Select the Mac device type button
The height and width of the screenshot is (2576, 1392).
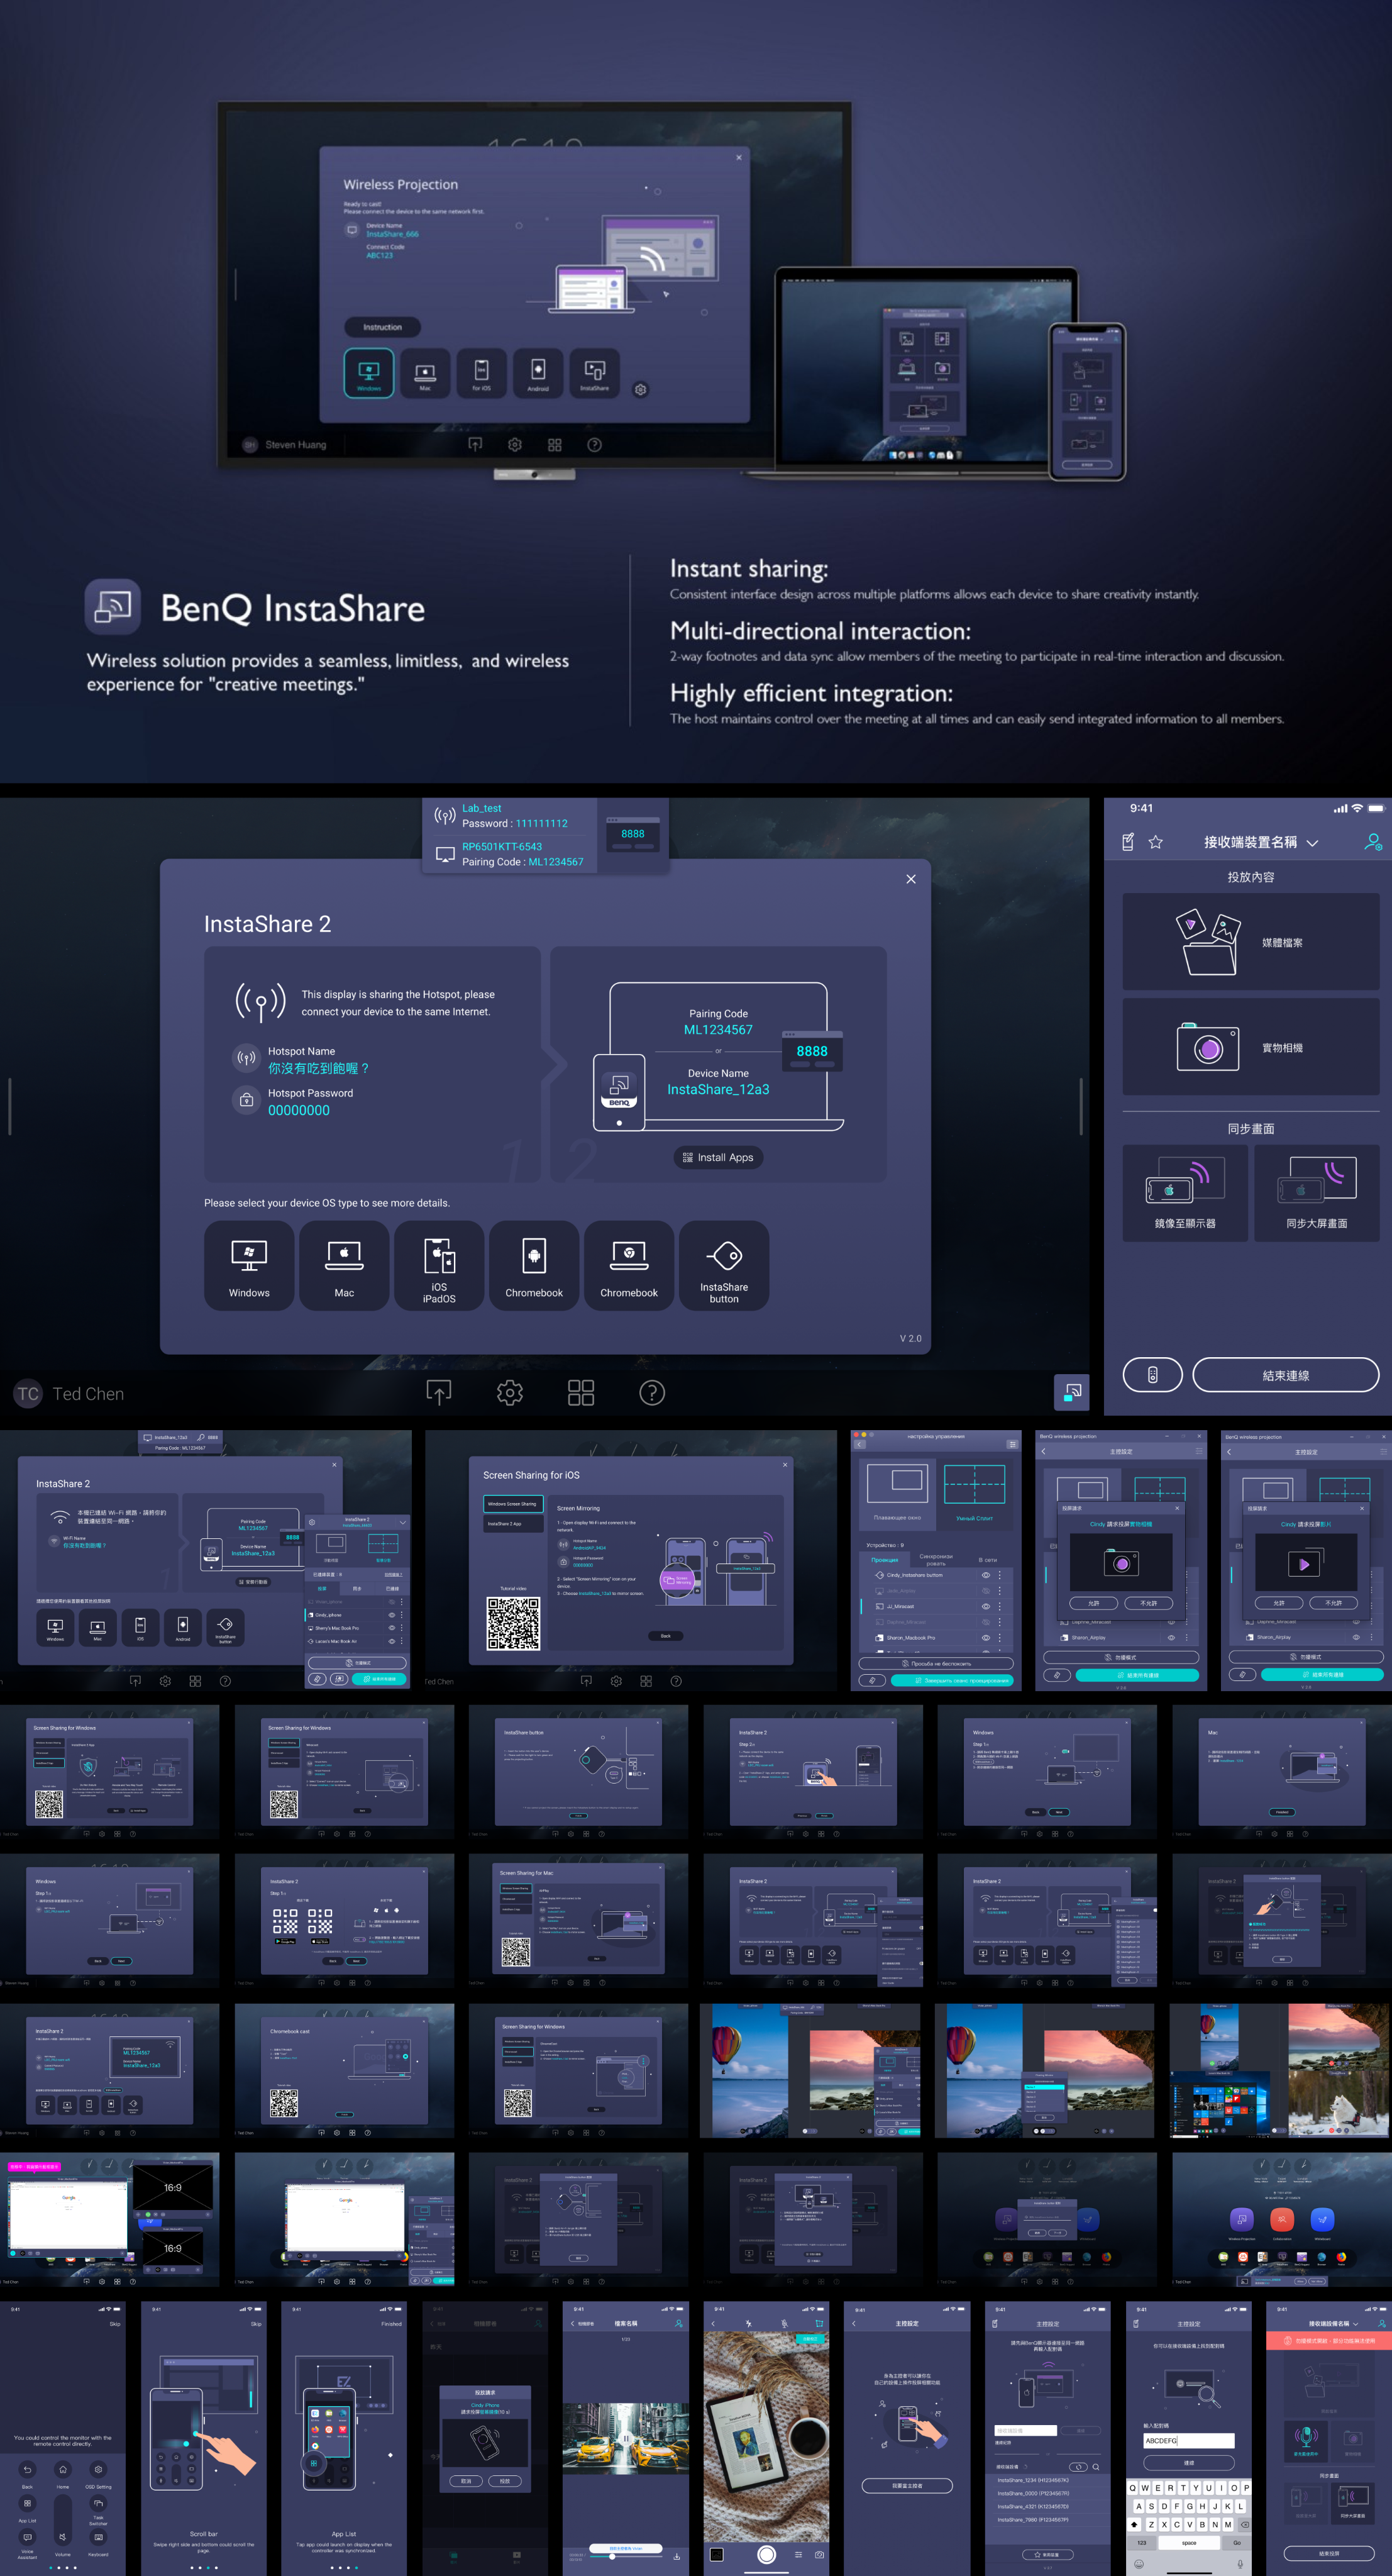click(x=344, y=1264)
